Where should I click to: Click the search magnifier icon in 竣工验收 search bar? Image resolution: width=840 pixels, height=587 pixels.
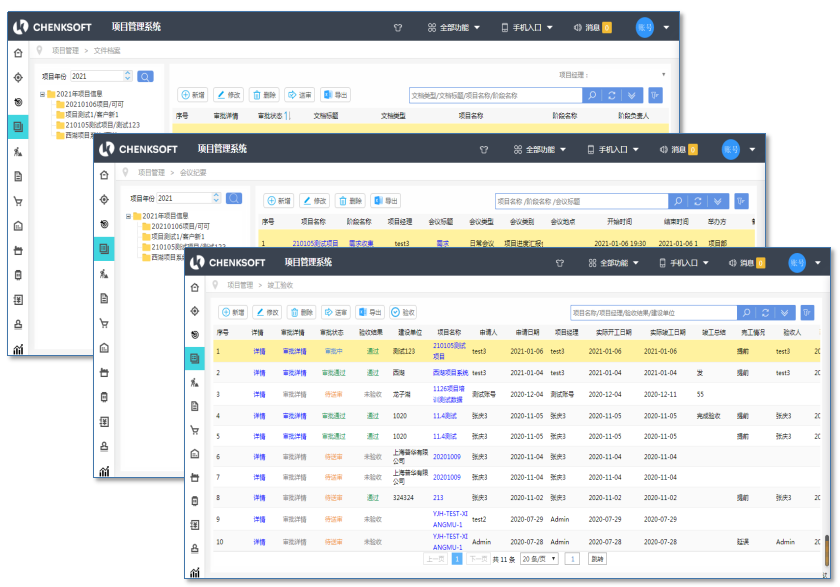coord(746,313)
